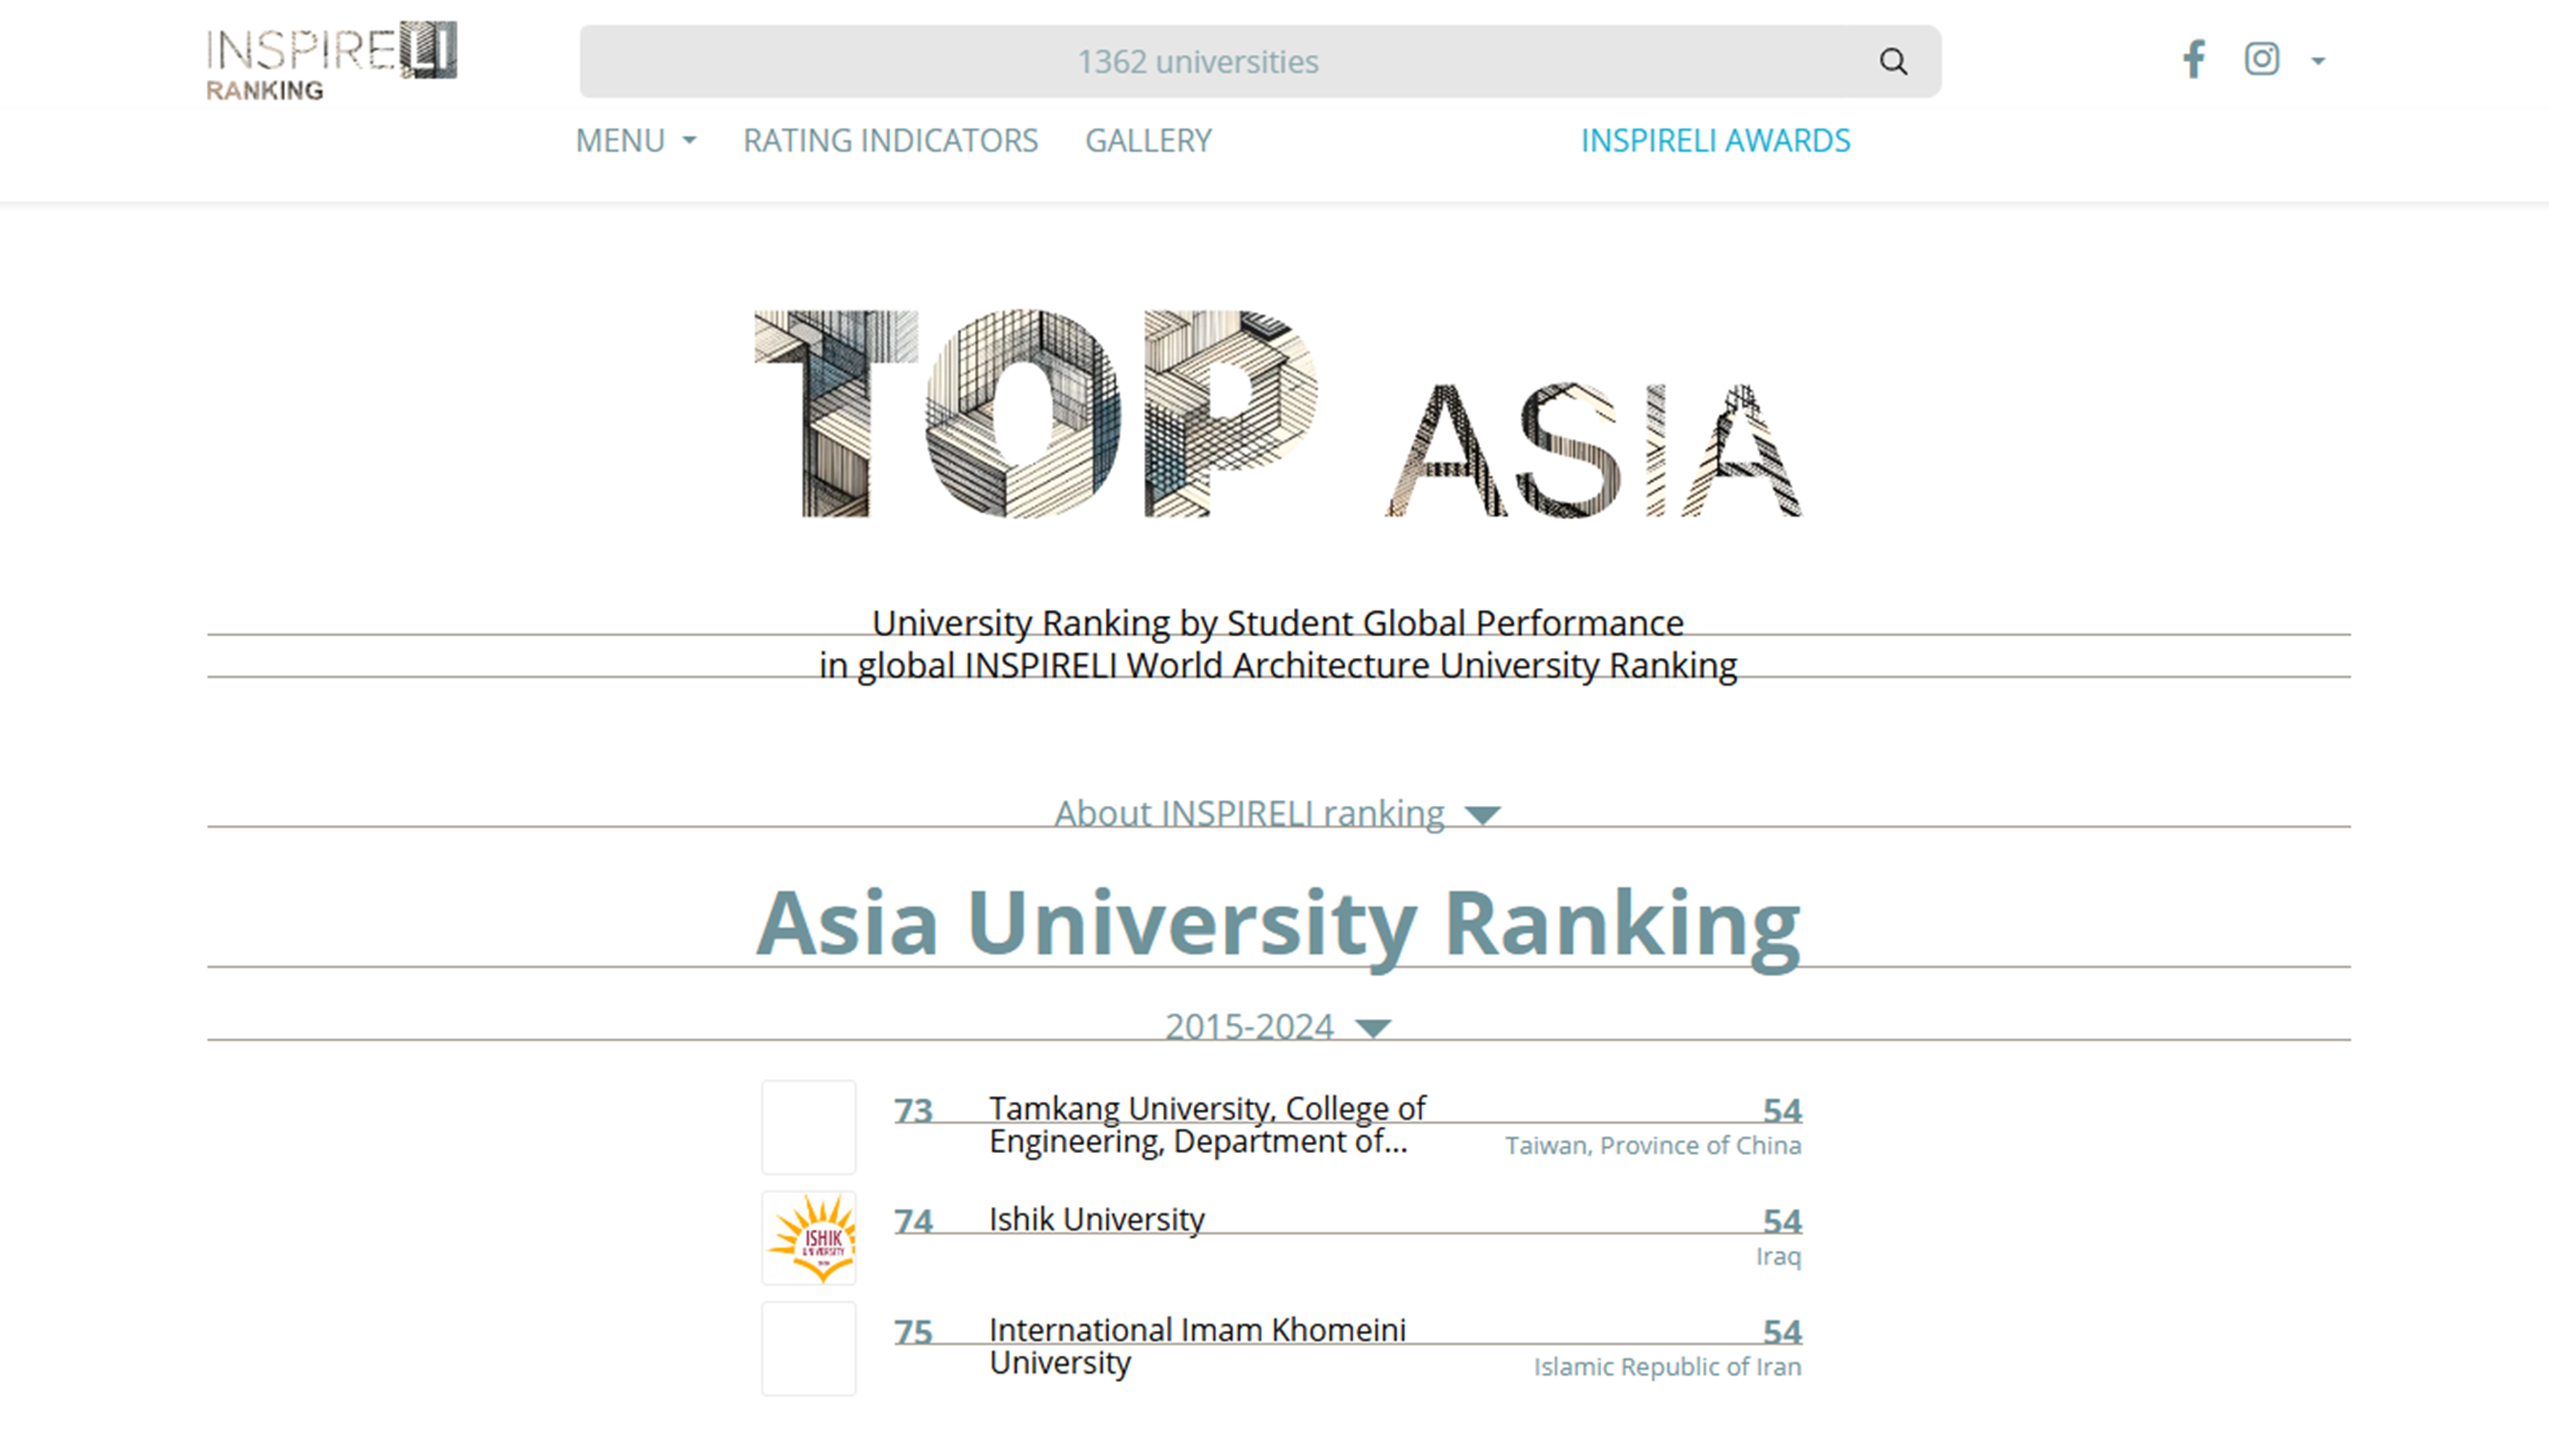Click the search magnifier icon
This screenshot has width=2549, height=1456.
(x=1892, y=62)
